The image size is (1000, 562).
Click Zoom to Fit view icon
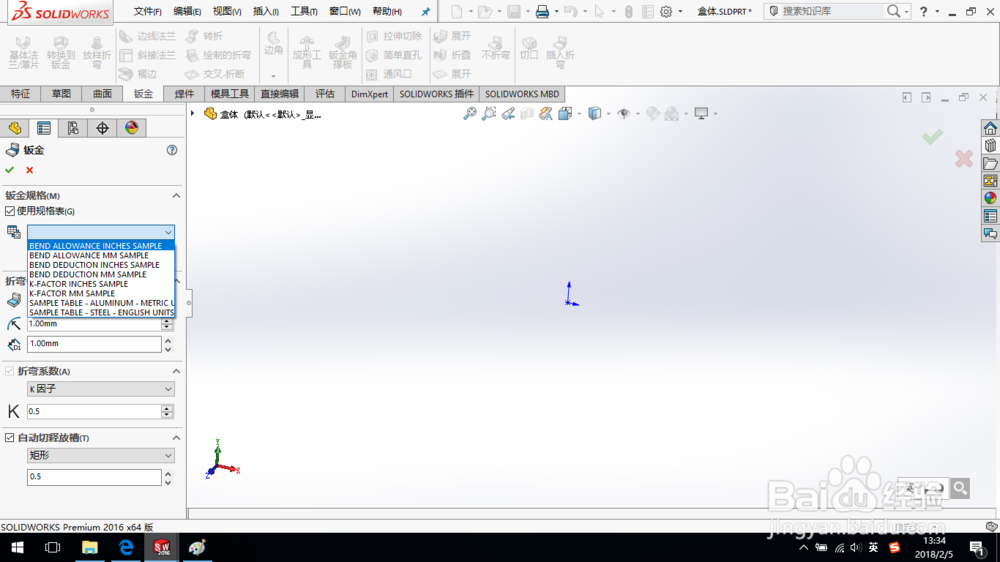pyautogui.click(x=469, y=114)
